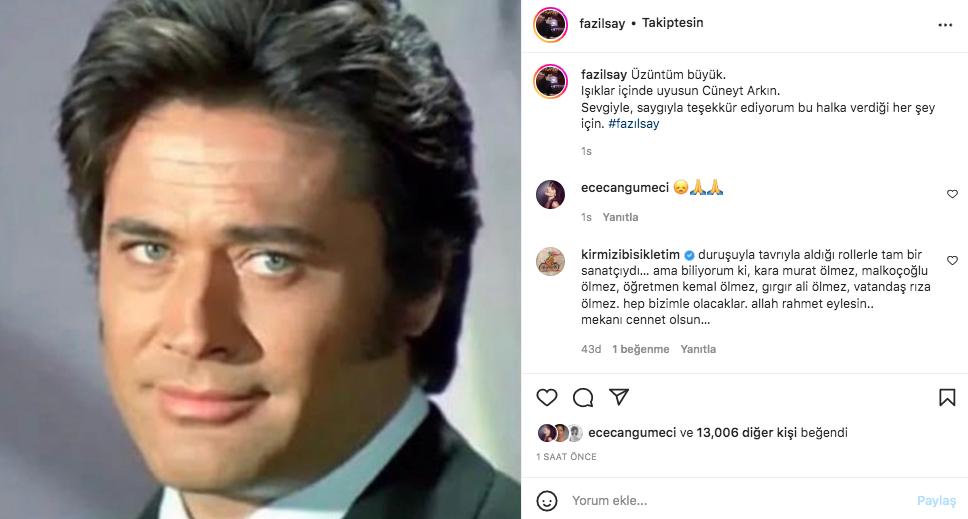Click the post photo of the man
This screenshot has height=519, width=968.
click(260, 260)
